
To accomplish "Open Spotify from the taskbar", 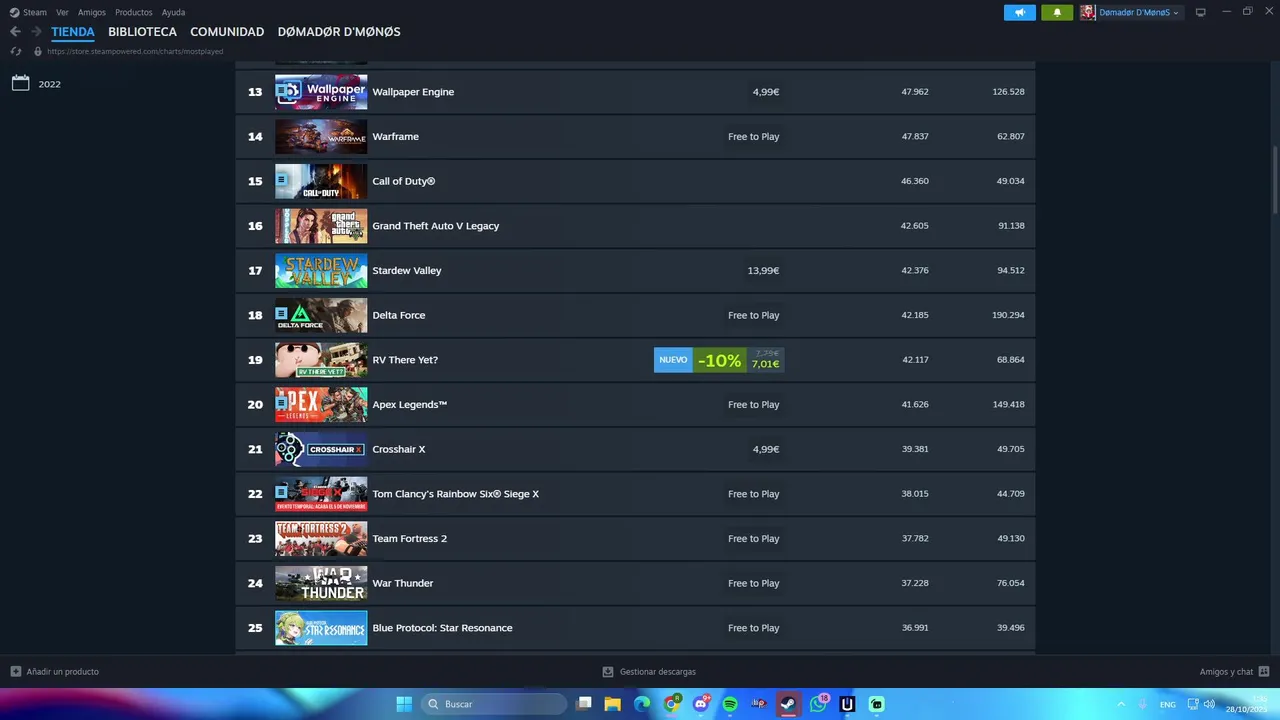I will click(730, 704).
